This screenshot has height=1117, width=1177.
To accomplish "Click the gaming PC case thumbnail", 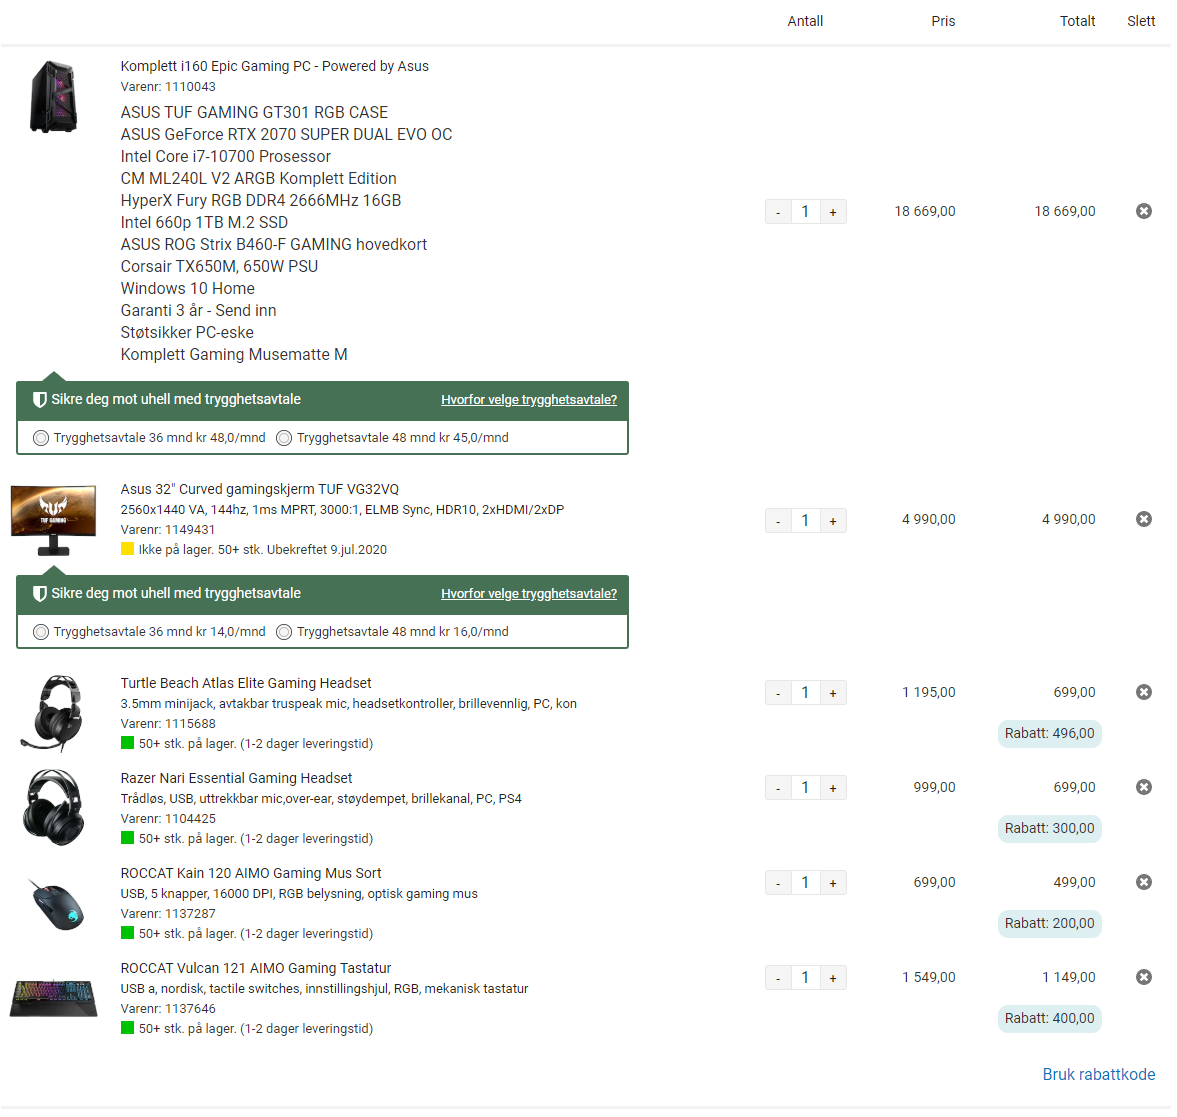I will pyautogui.click(x=53, y=97).
